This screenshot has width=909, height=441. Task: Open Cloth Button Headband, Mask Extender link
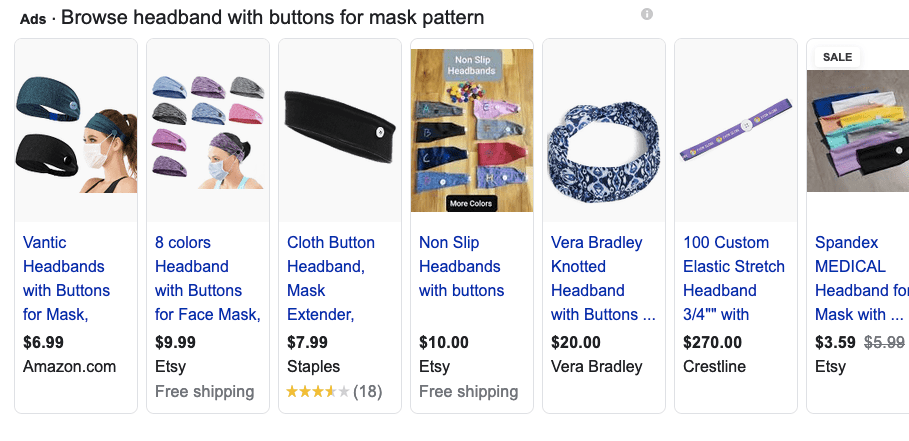pos(331,278)
